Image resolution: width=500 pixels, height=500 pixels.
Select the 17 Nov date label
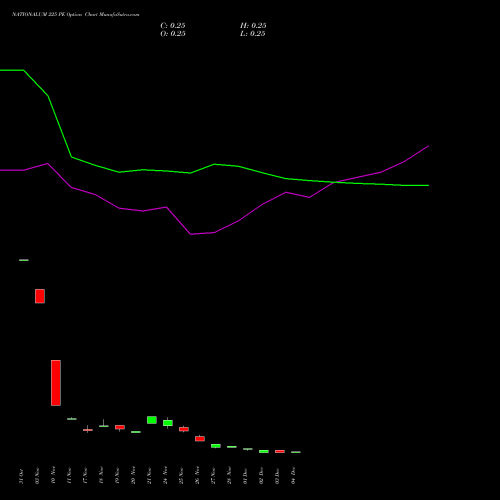(85, 476)
